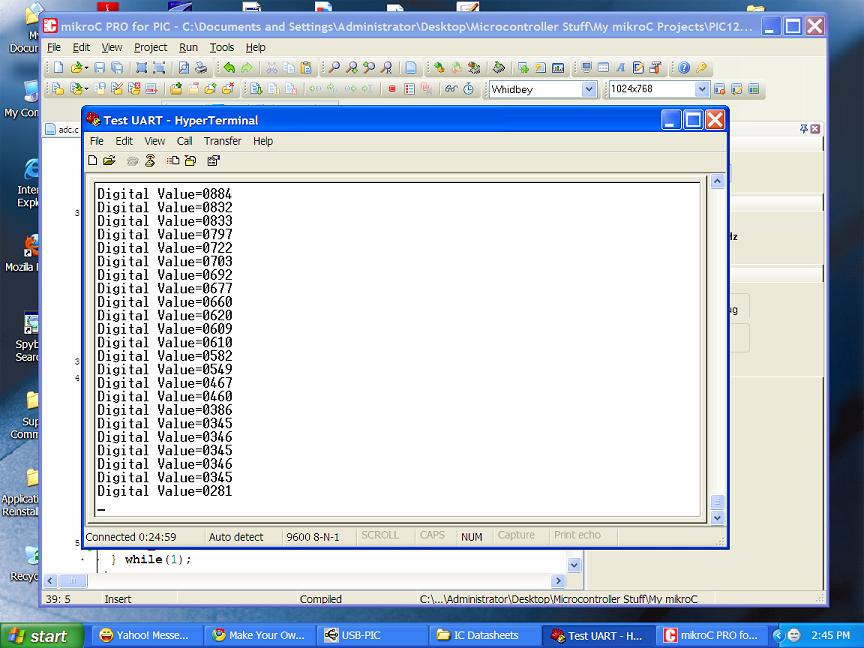This screenshot has height=648, width=864.
Task: Switch to USB-PIC taskbar button
Action: (x=372, y=635)
